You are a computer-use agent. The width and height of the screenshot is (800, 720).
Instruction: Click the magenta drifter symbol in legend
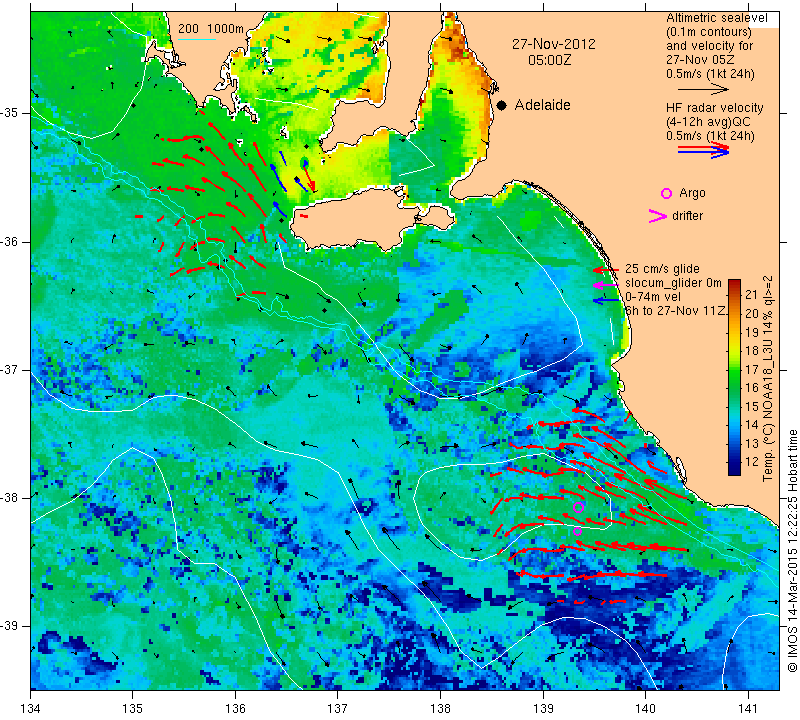click(x=658, y=216)
